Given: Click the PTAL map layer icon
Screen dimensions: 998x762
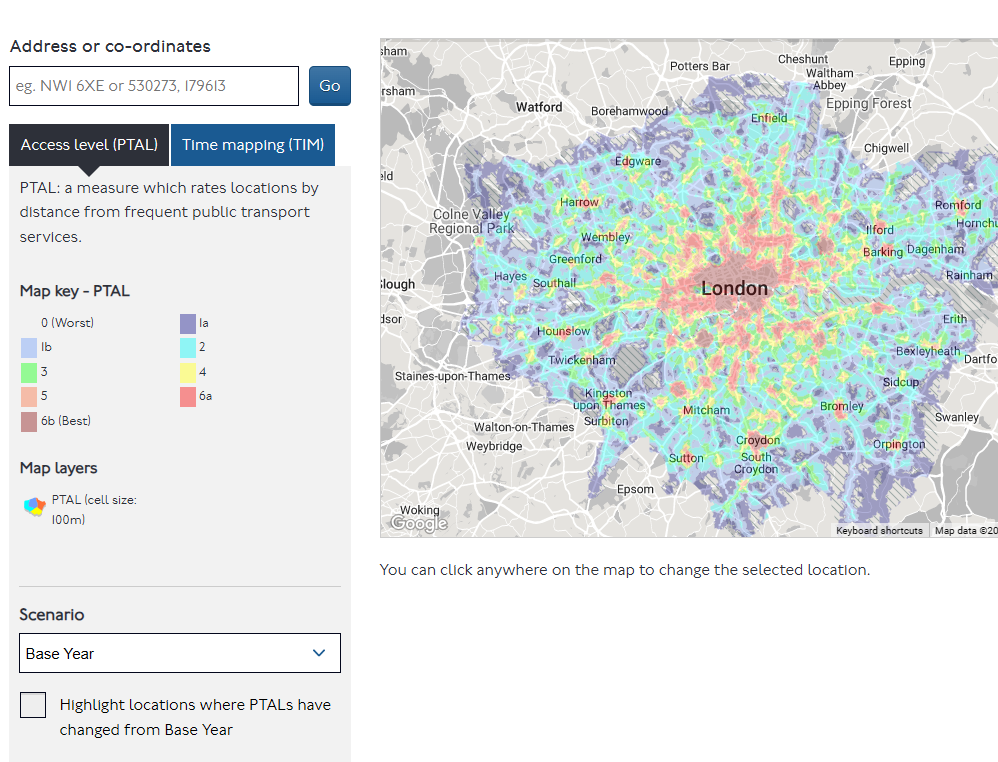Looking at the screenshot, I should [x=34, y=507].
